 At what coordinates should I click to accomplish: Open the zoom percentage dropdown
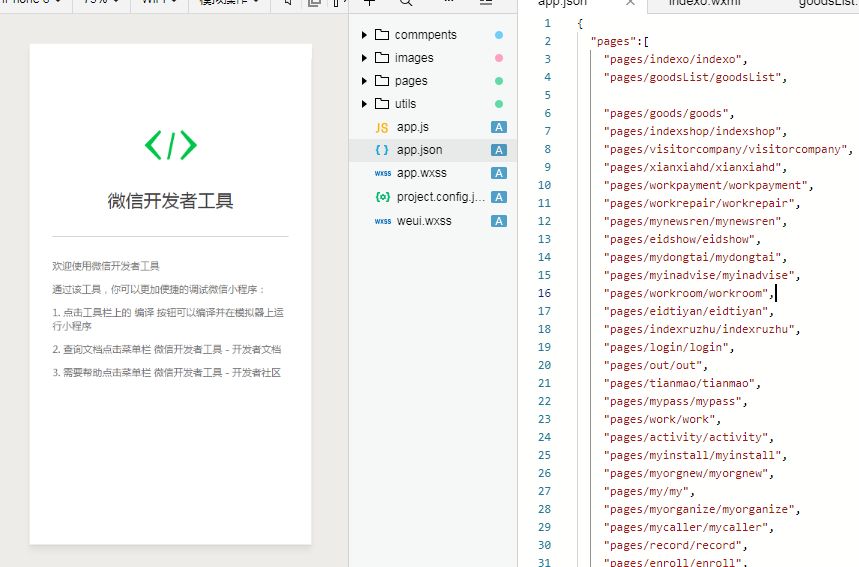[x=101, y=2]
